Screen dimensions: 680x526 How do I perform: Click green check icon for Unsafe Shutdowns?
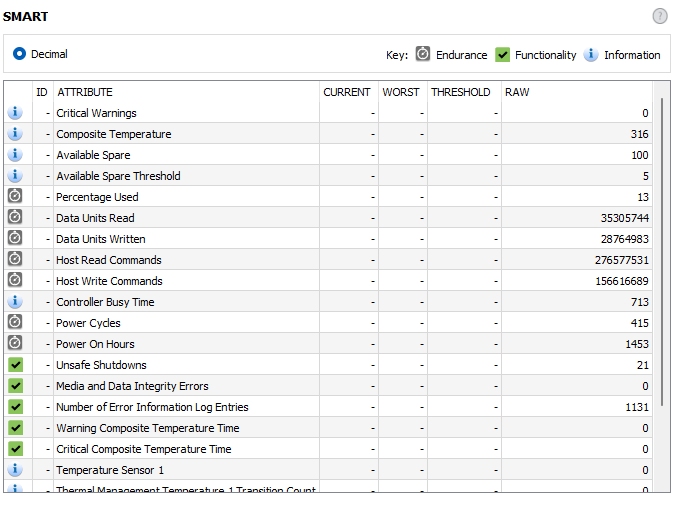(16, 365)
